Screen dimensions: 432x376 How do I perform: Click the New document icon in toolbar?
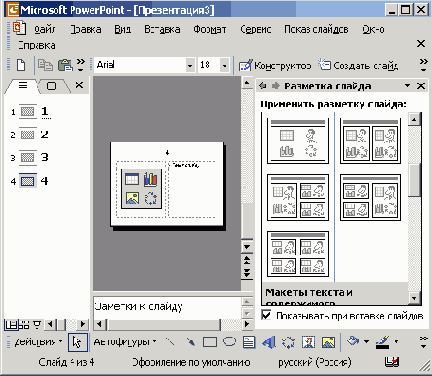tap(21, 65)
